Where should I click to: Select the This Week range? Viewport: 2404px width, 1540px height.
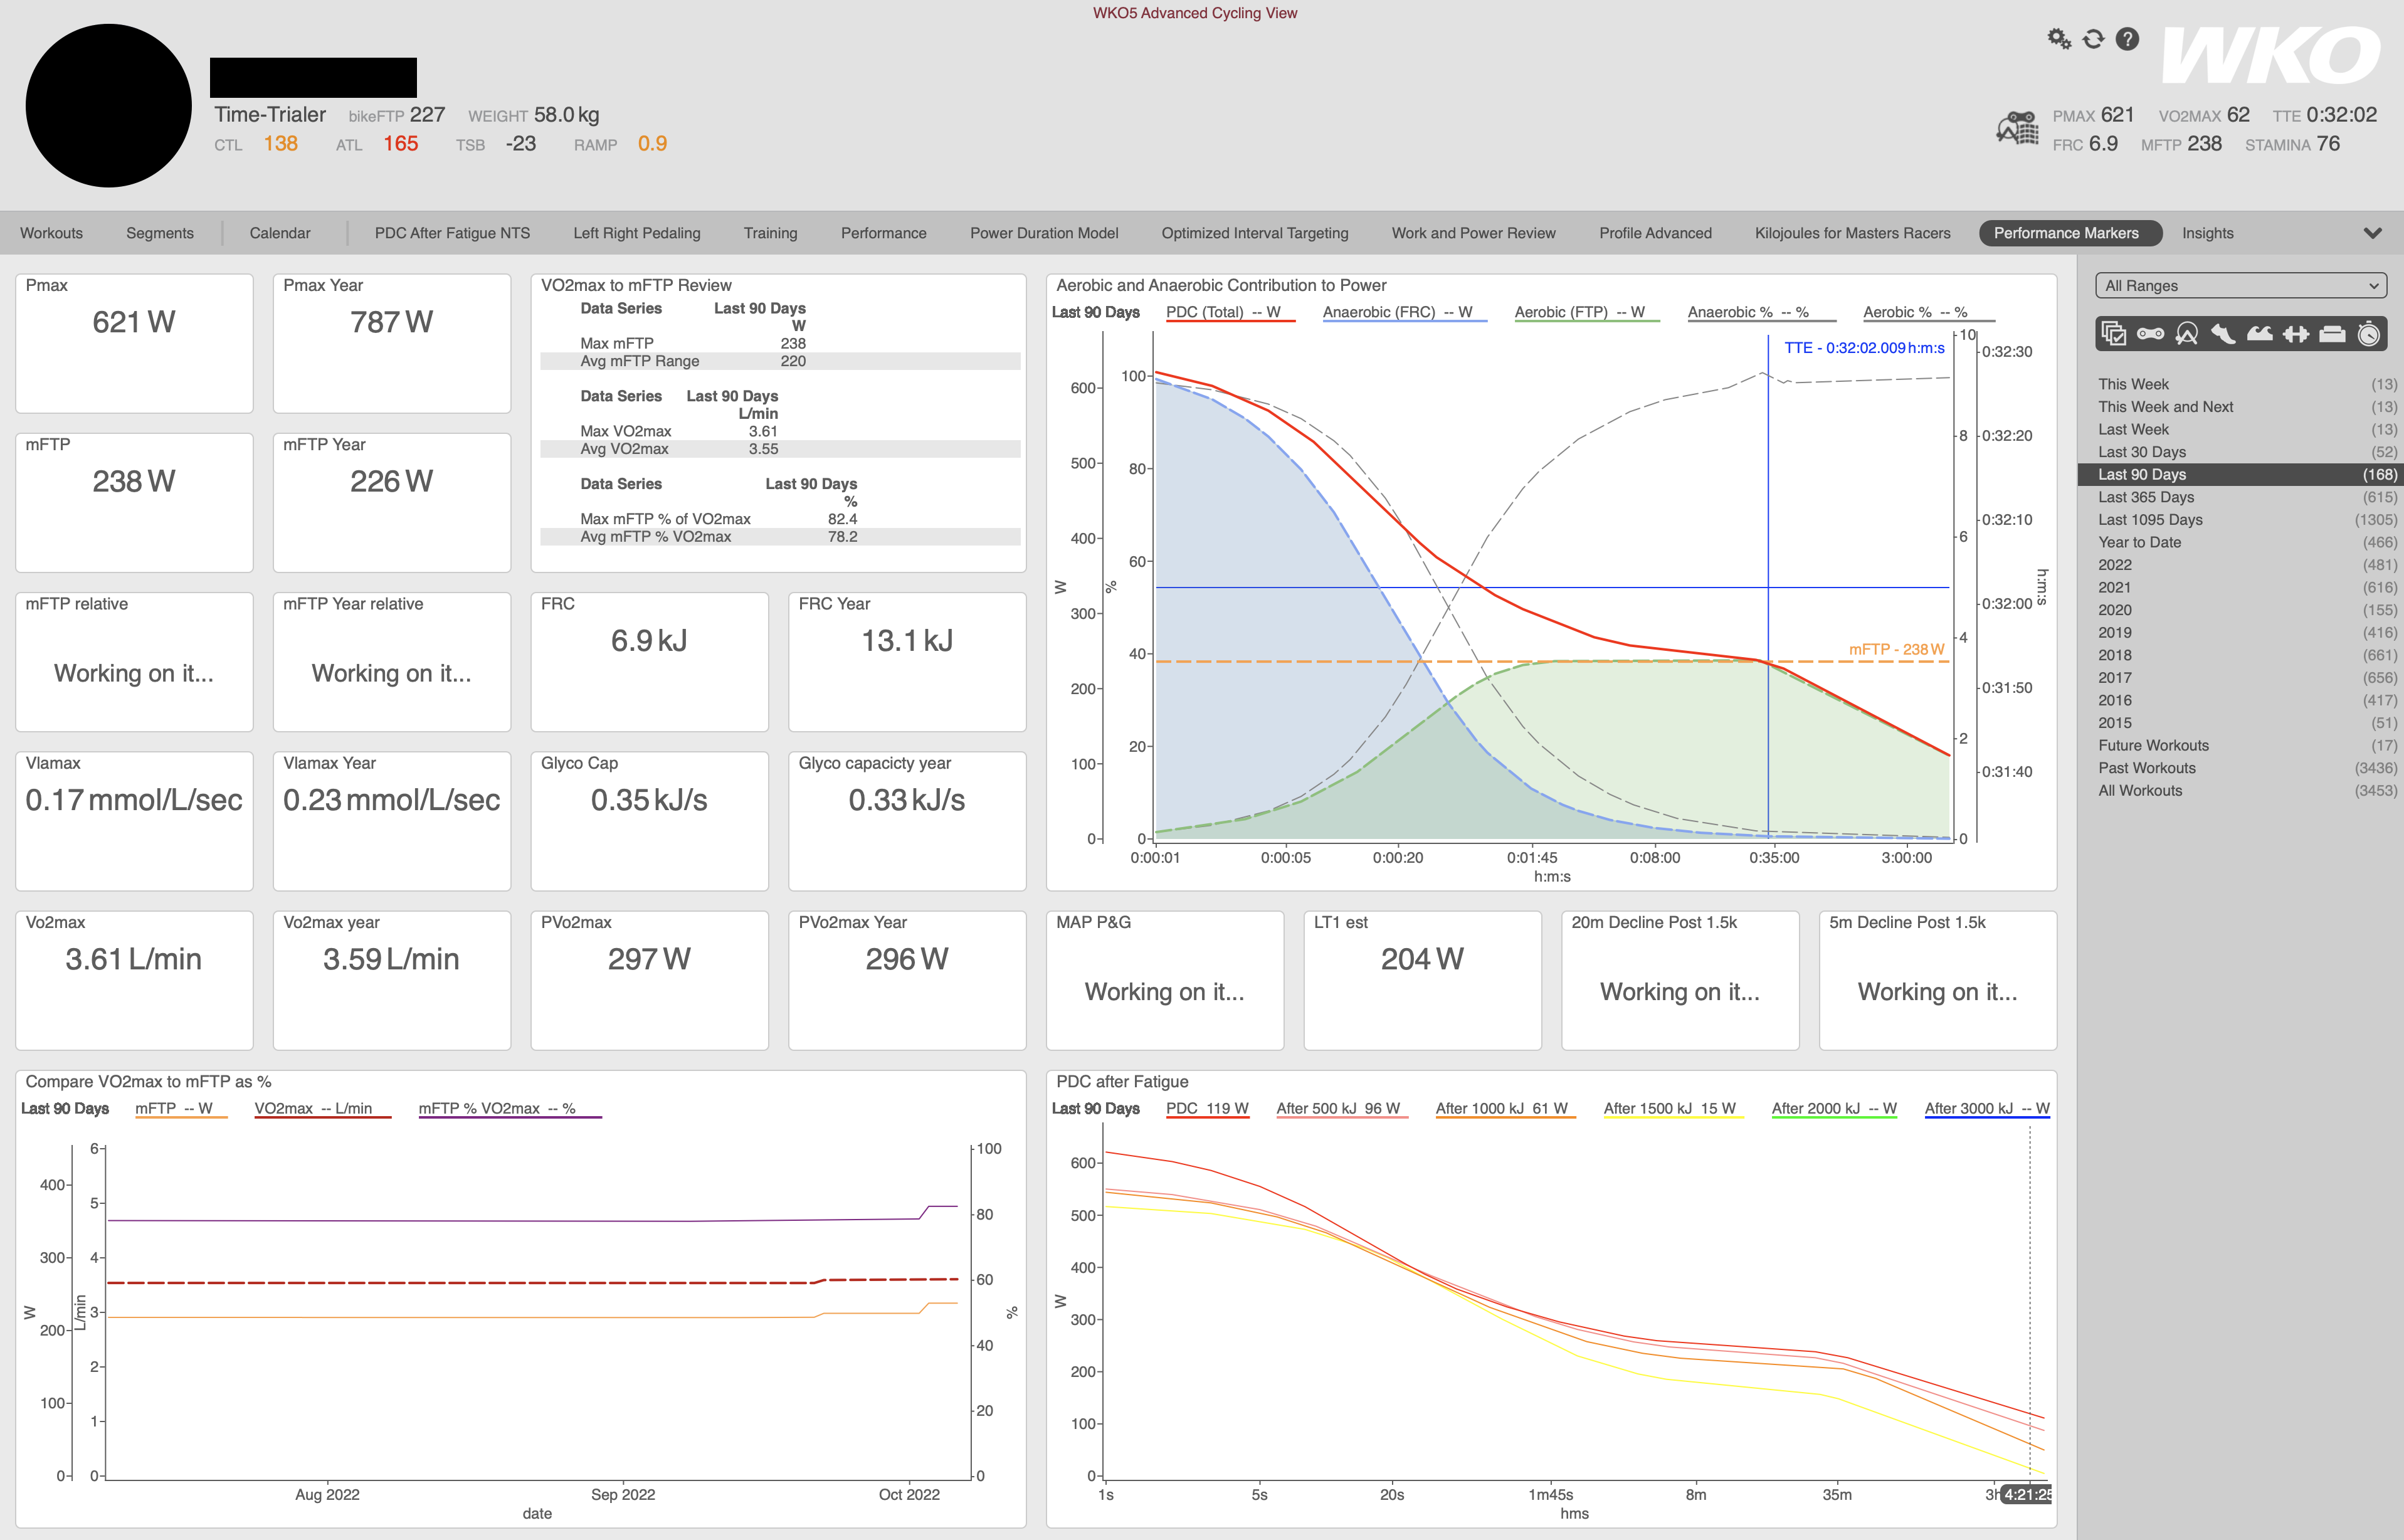(2240, 384)
